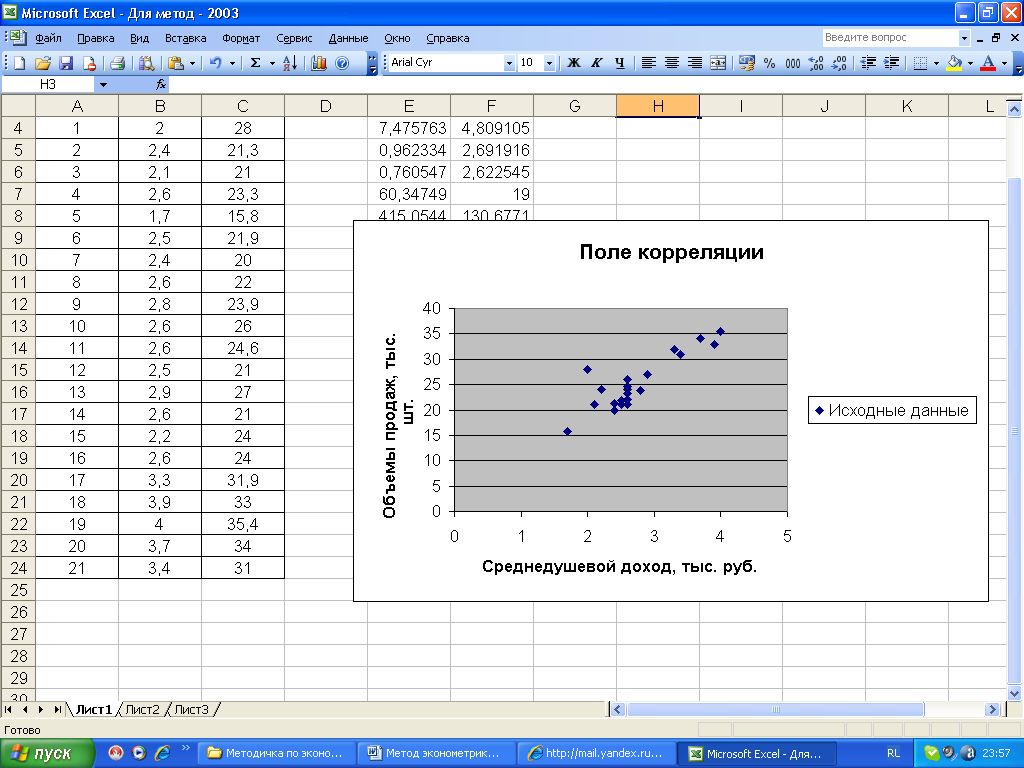This screenshot has width=1024, height=768.
Task: Decrease cell indent
Action: (868, 63)
